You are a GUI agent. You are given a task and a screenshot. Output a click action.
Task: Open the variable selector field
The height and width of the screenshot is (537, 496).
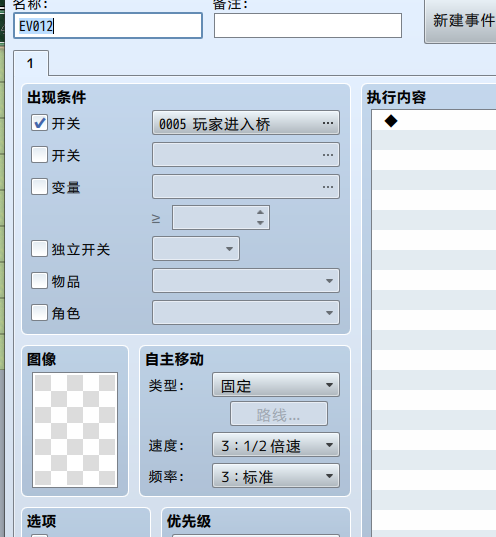point(246,187)
